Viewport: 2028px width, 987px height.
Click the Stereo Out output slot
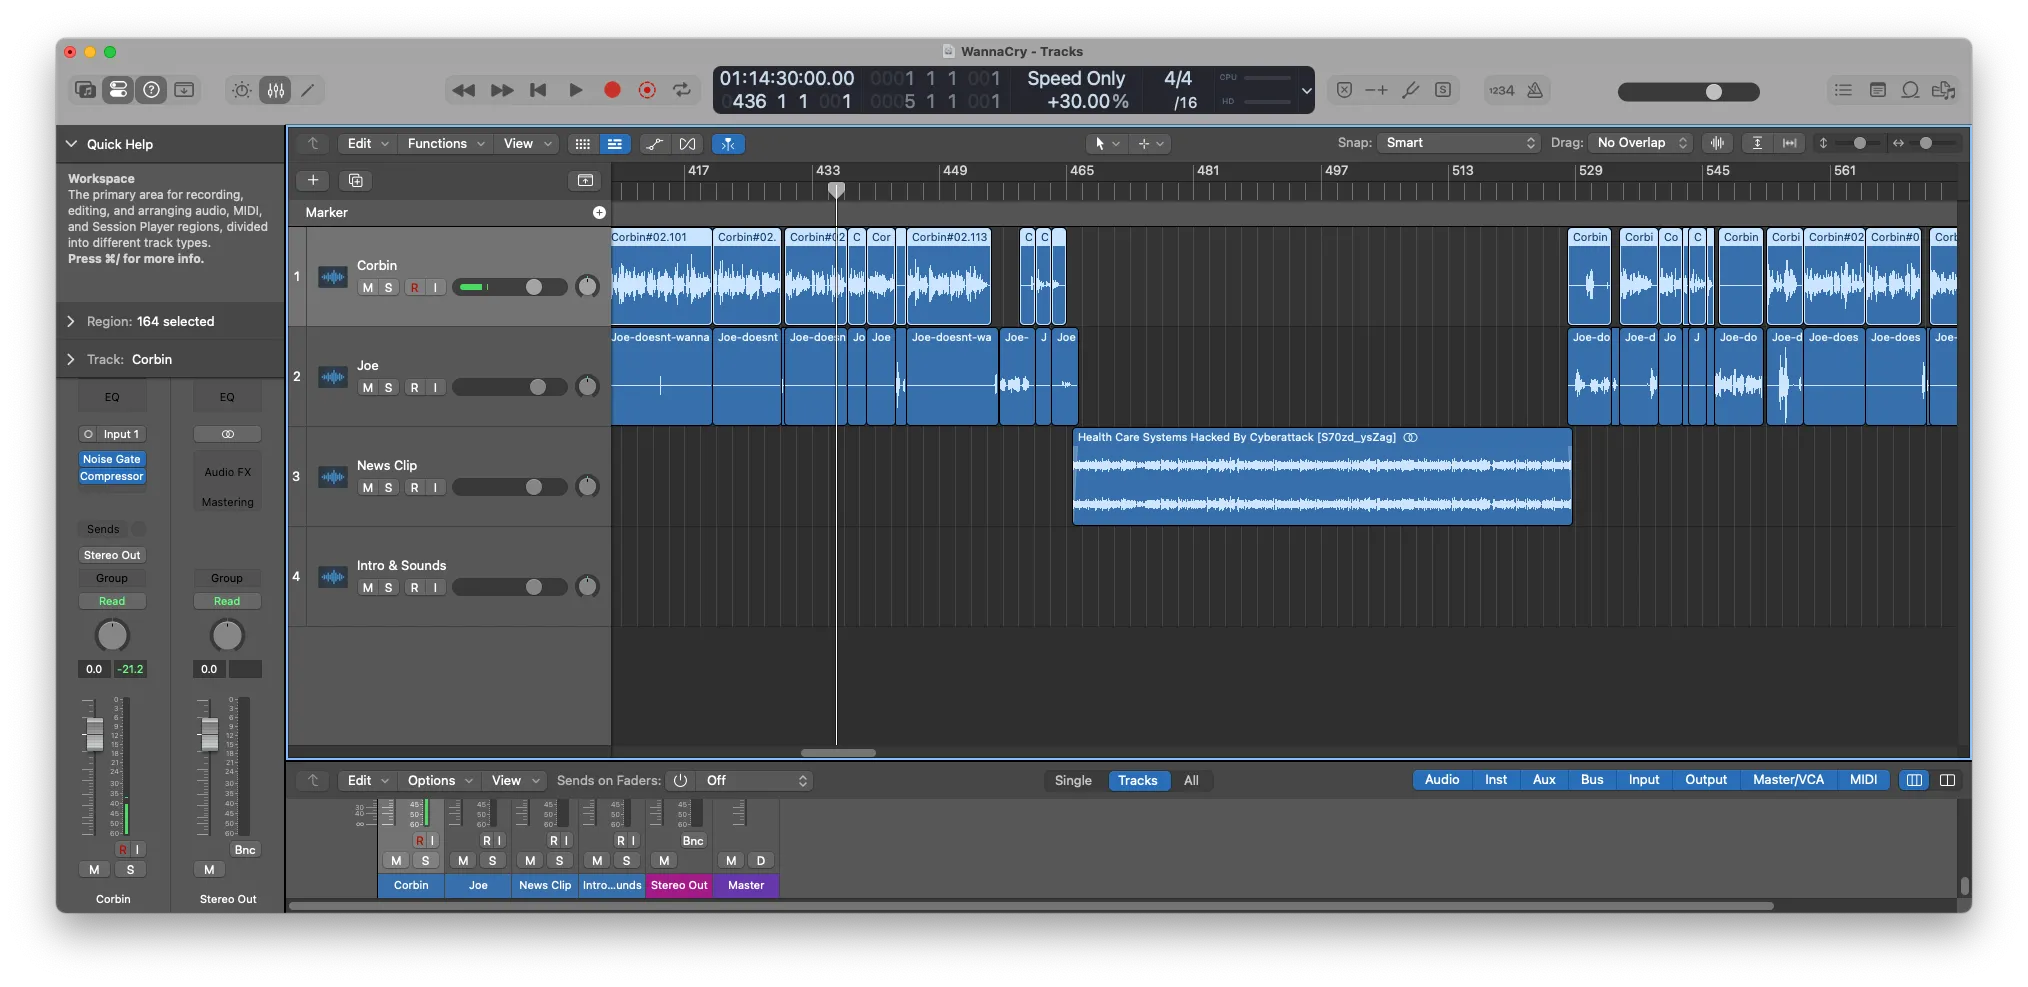pyautogui.click(x=112, y=555)
